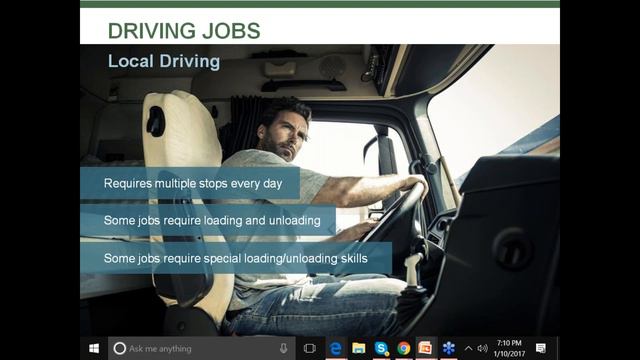Open Task View
Image resolution: width=640 pixels, height=360 pixels.
tap(310, 348)
